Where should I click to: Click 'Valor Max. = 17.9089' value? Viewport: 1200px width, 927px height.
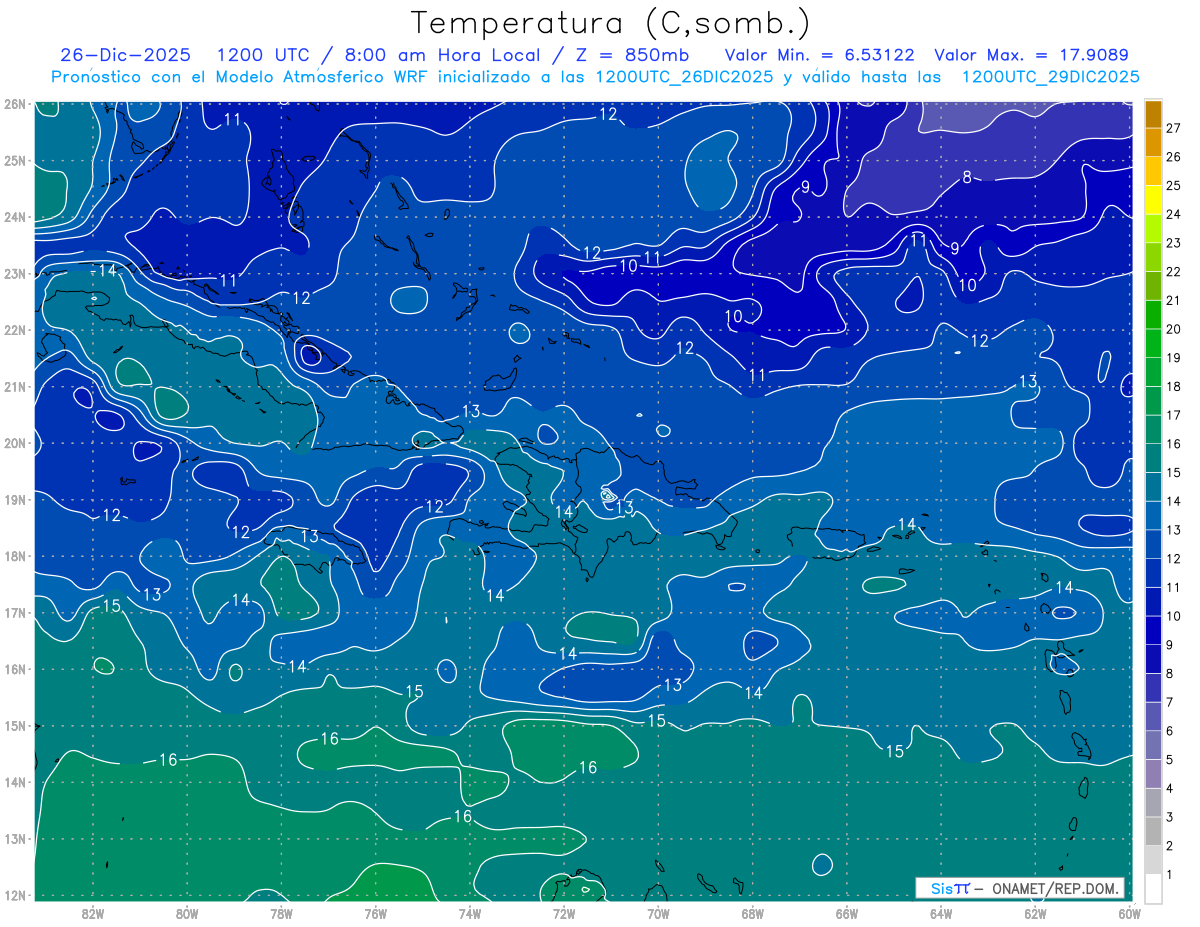pos(1031,55)
